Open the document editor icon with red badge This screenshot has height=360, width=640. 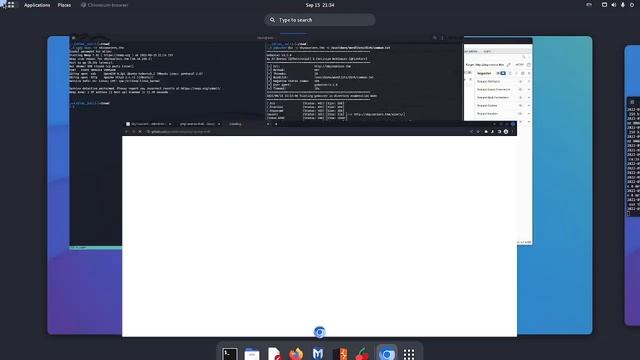pos(274,354)
